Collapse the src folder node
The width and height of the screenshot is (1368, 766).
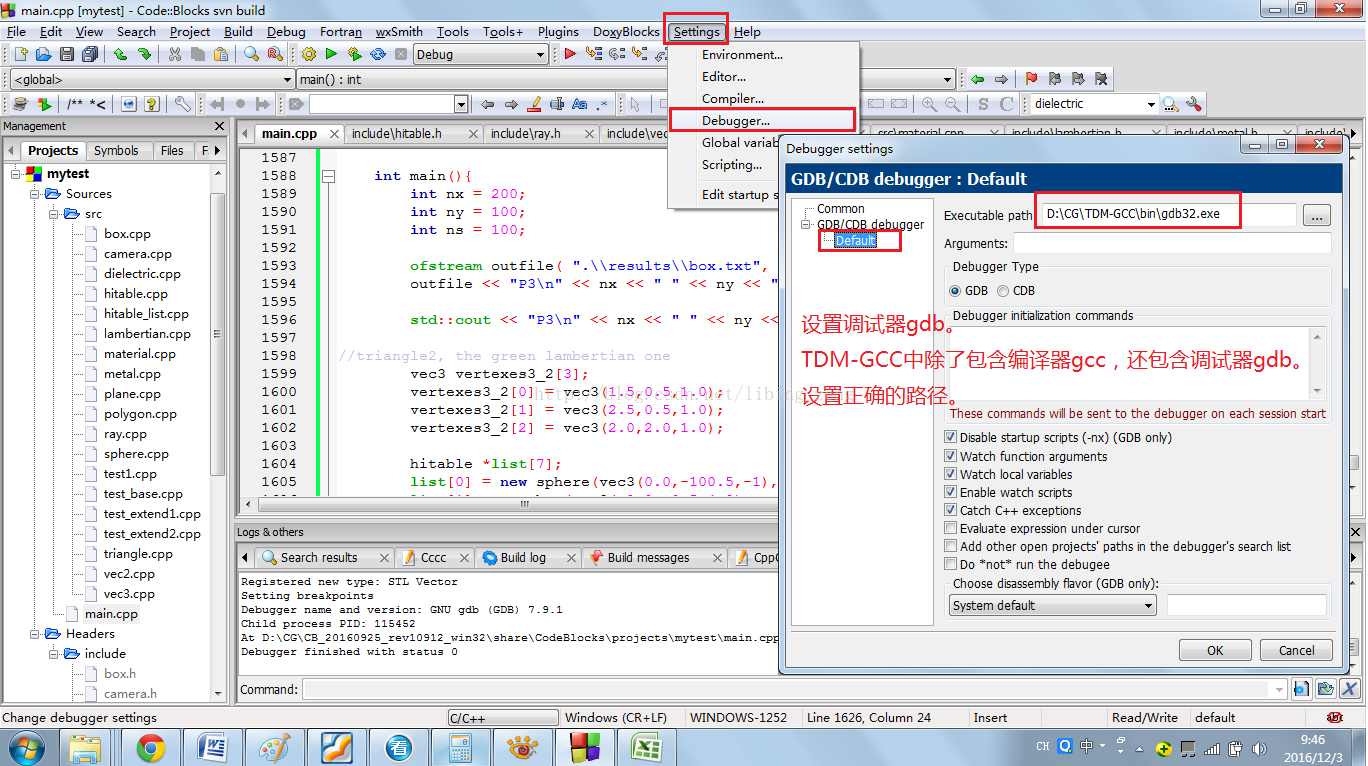[53, 214]
